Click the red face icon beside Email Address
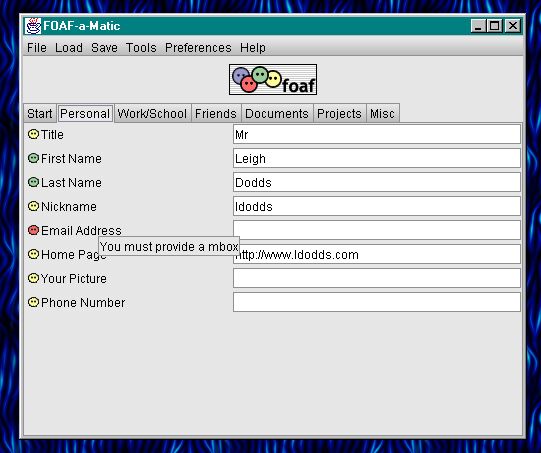 (33, 230)
